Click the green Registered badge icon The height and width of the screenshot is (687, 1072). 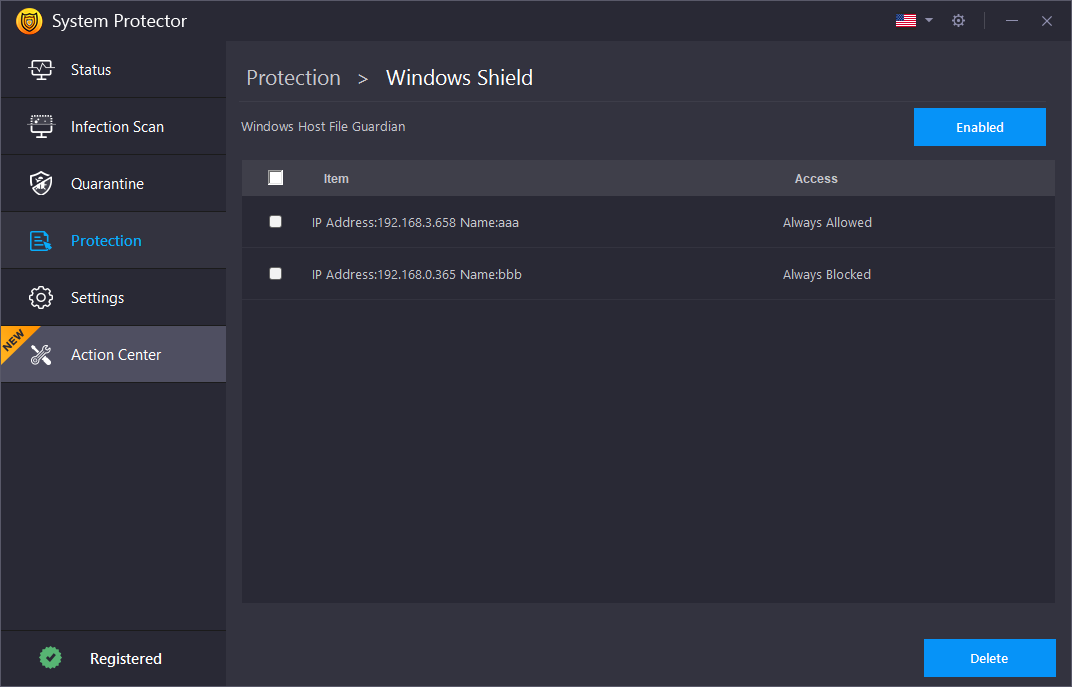tap(50, 658)
